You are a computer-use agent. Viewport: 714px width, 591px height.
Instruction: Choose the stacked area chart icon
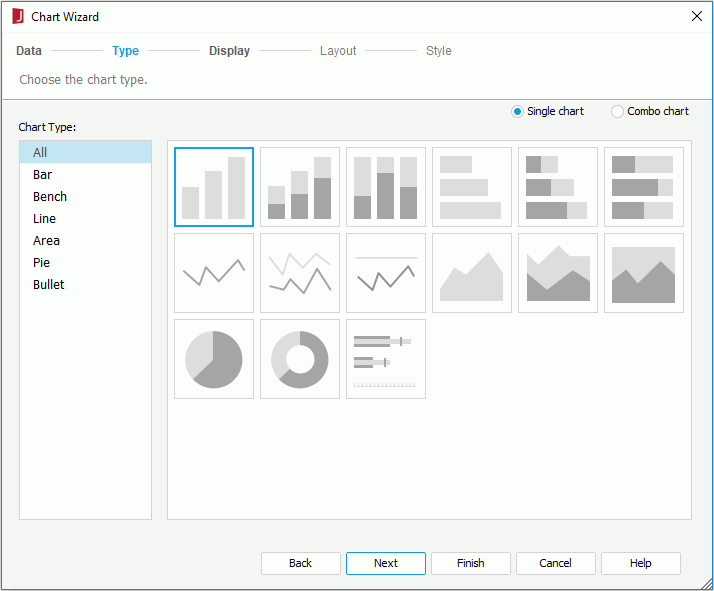click(558, 273)
